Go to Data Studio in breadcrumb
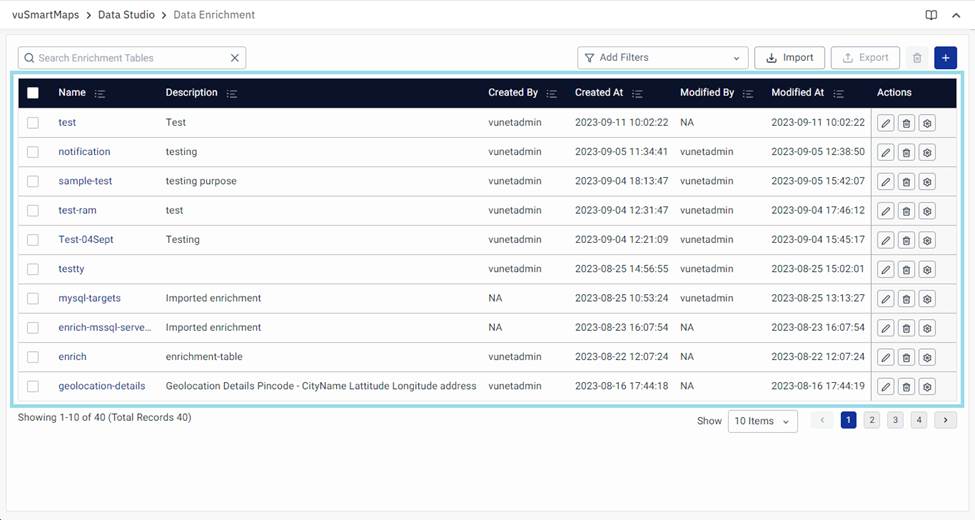The height and width of the screenshot is (520, 975). [x=126, y=15]
